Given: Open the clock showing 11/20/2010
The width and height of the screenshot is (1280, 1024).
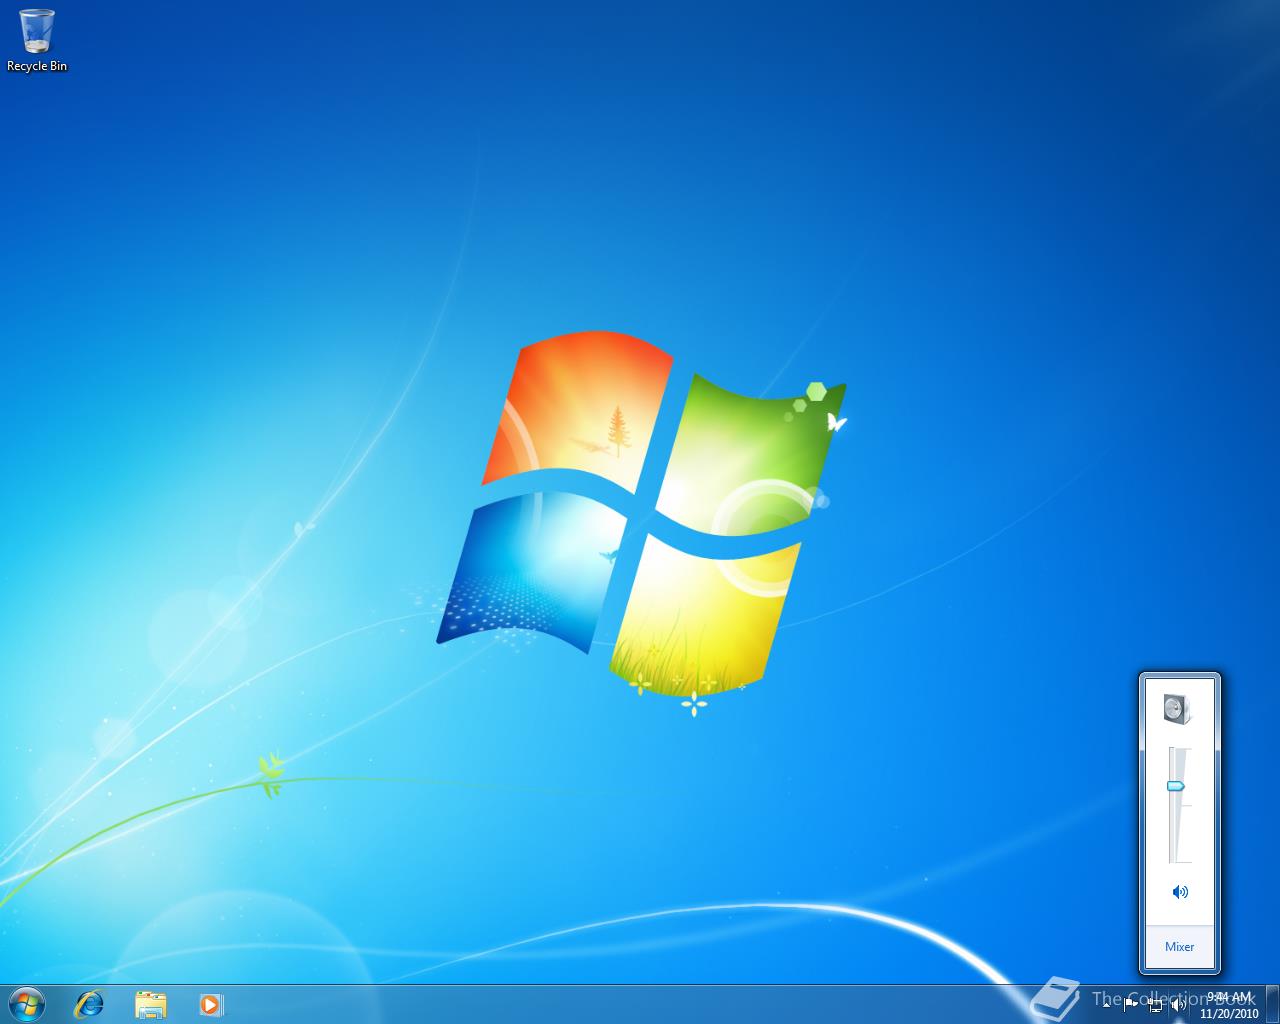Looking at the screenshot, I should click(1229, 1005).
